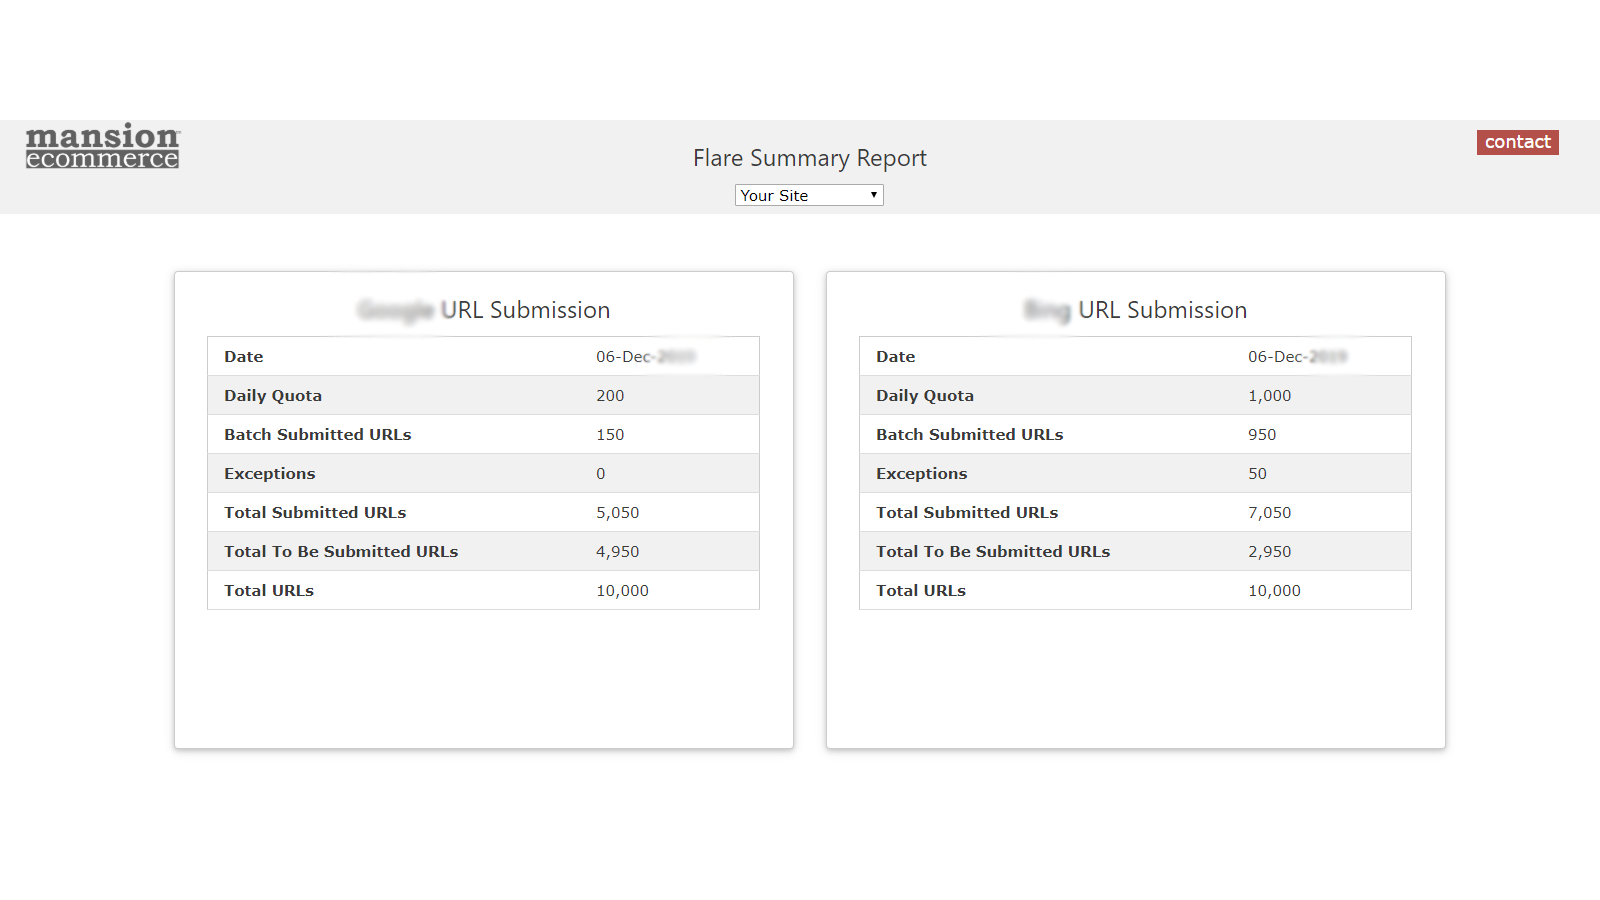Image resolution: width=1600 pixels, height=900 pixels.
Task: Select the Google URL Submission heading
Action: pos(484,310)
